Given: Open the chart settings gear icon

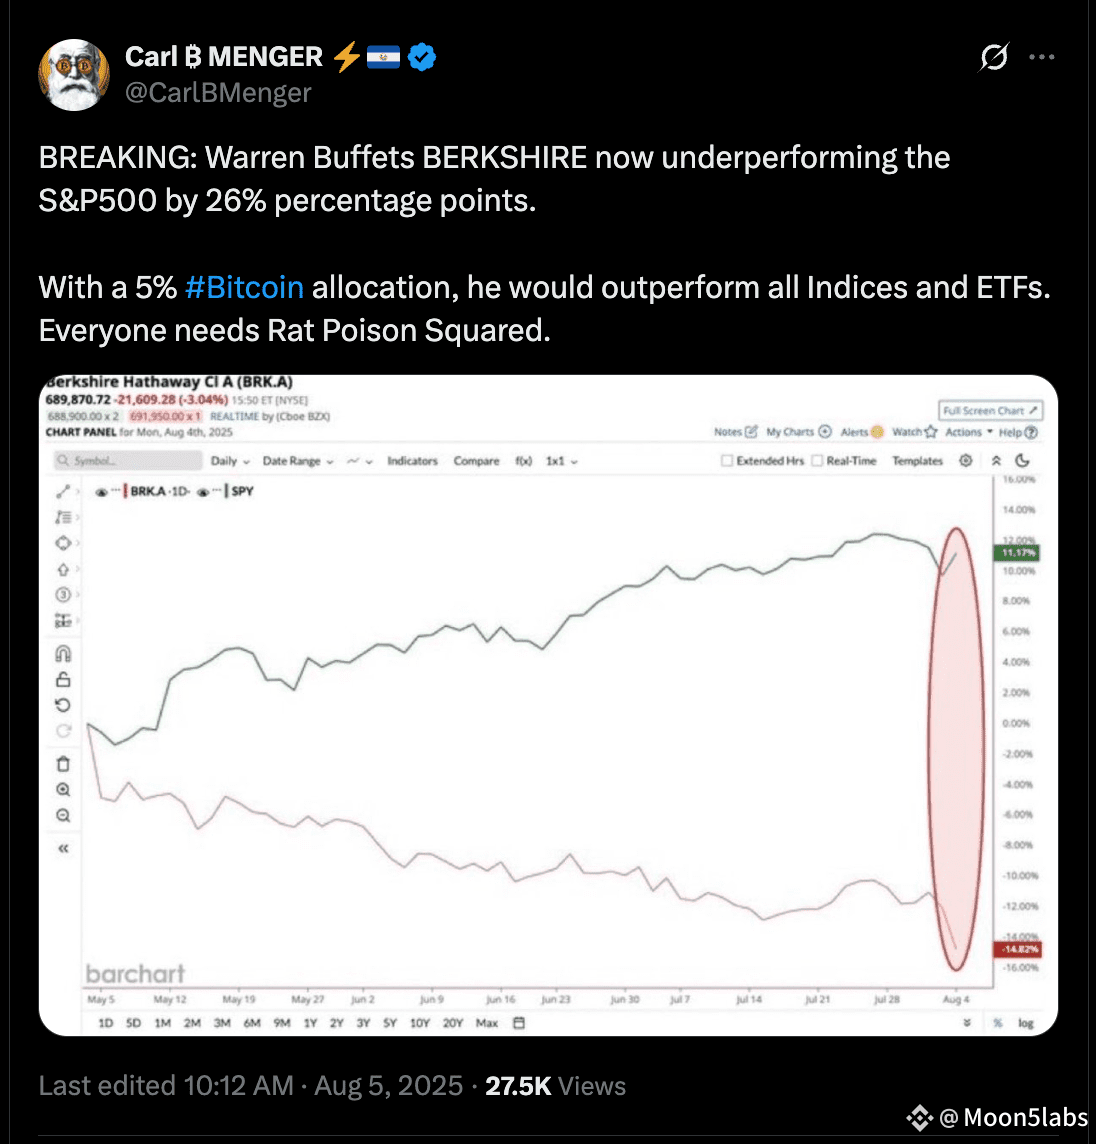Looking at the screenshot, I should 965,460.
